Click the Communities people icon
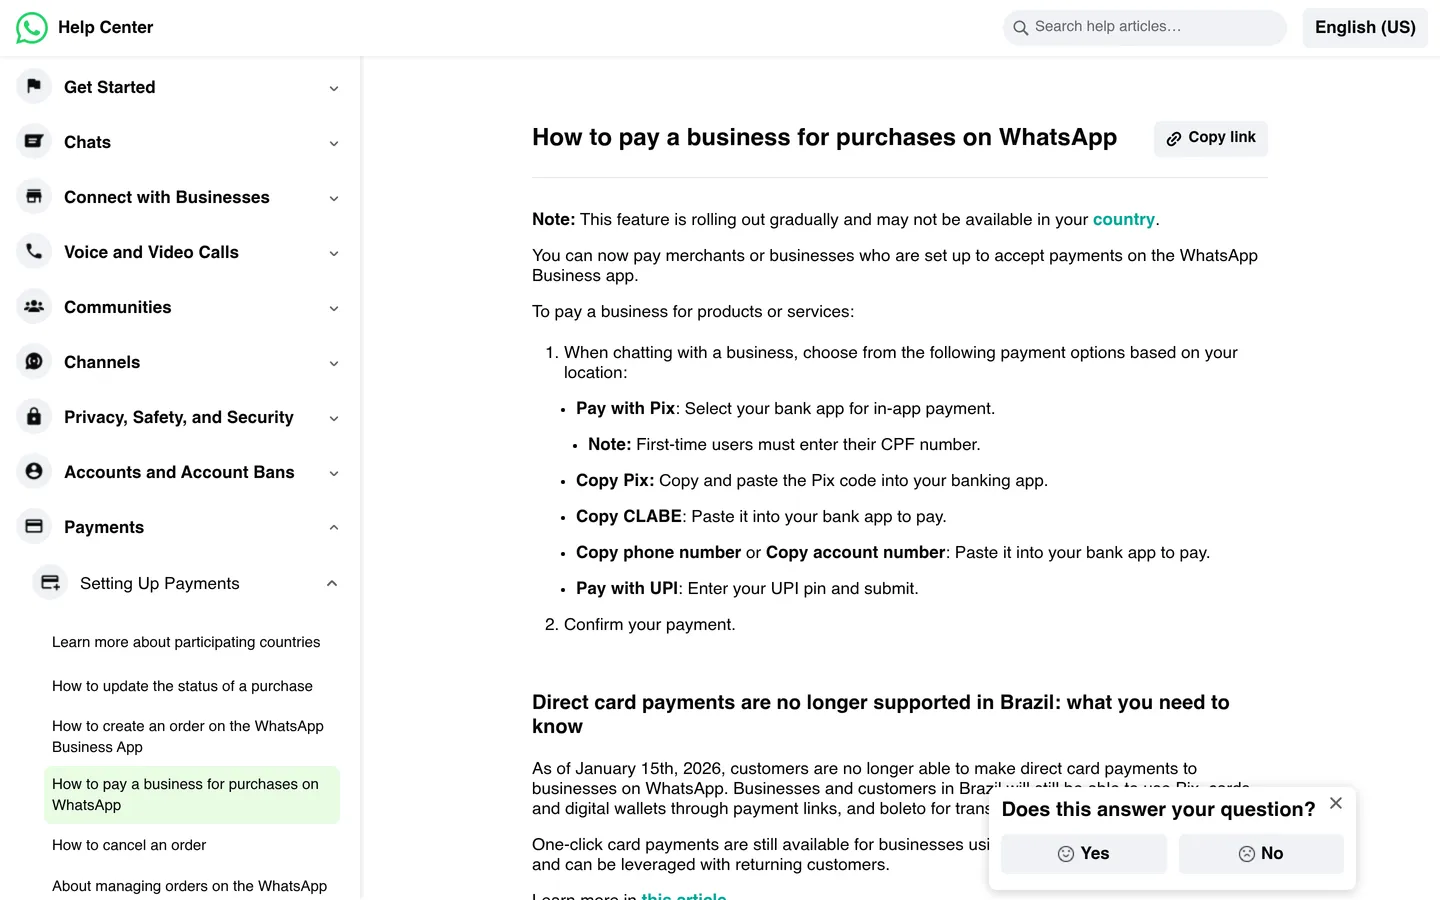1440x900 pixels. pyautogui.click(x=33, y=306)
